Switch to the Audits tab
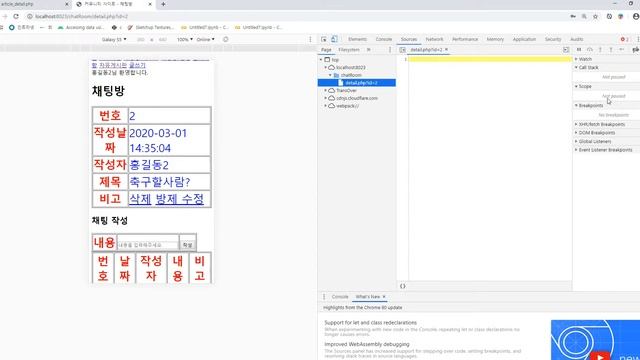The image size is (640, 360). 577,39
